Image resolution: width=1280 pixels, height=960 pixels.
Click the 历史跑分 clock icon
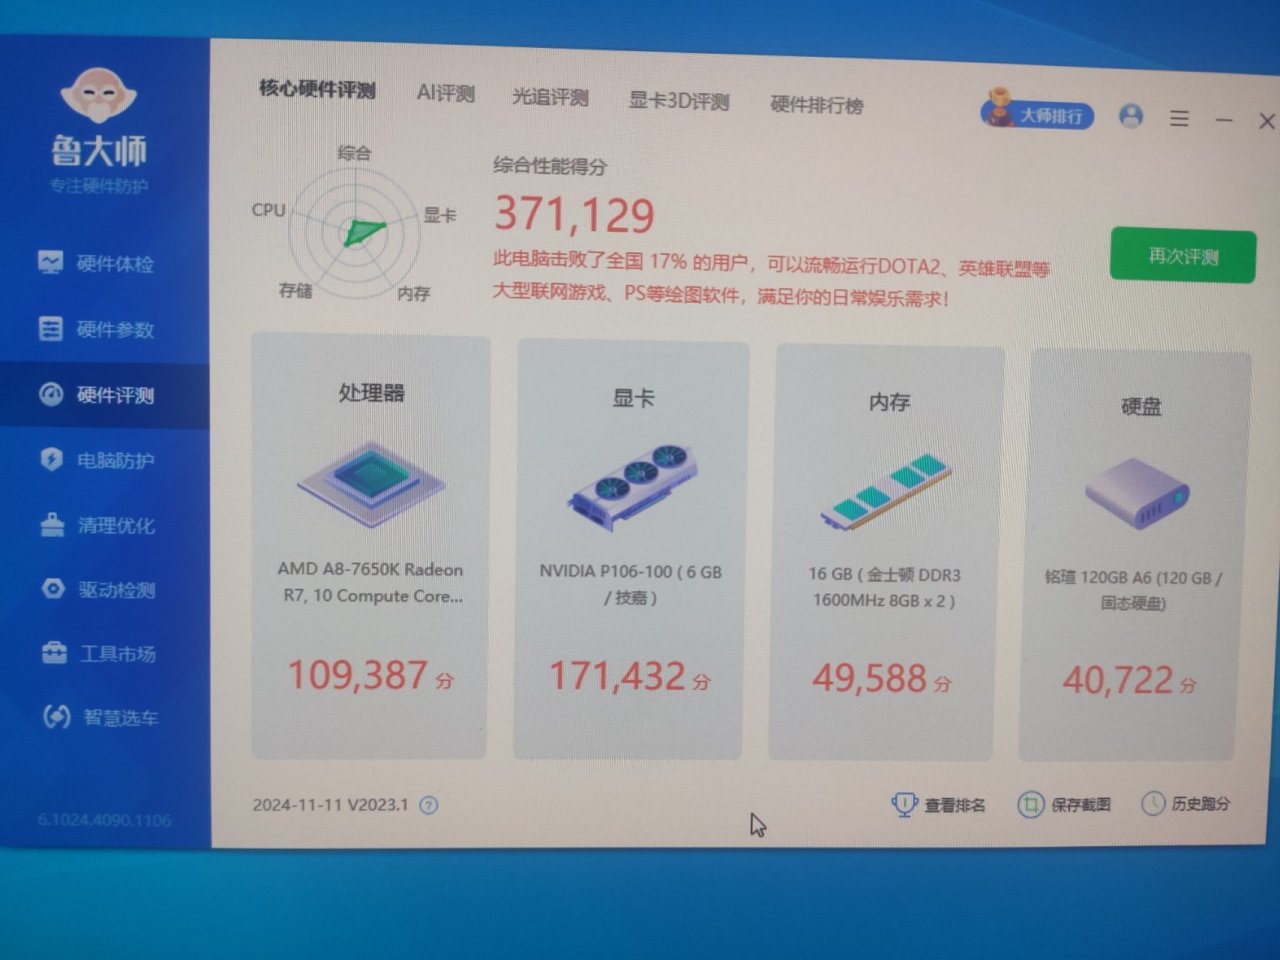[x=1153, y=803]
